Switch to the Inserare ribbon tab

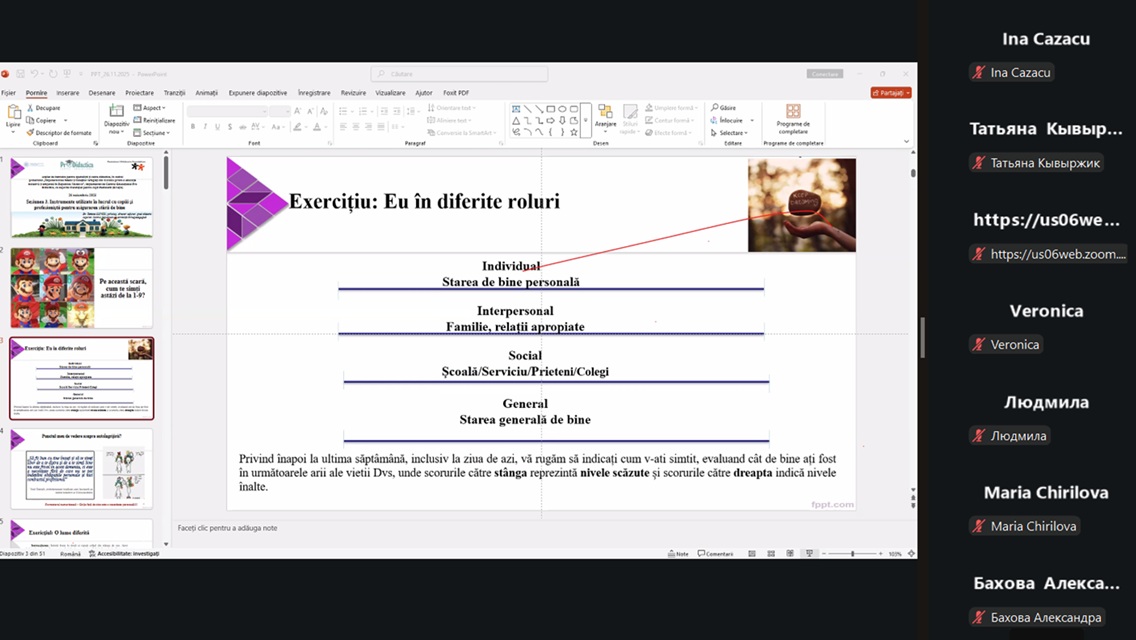(x=68, y=93)
